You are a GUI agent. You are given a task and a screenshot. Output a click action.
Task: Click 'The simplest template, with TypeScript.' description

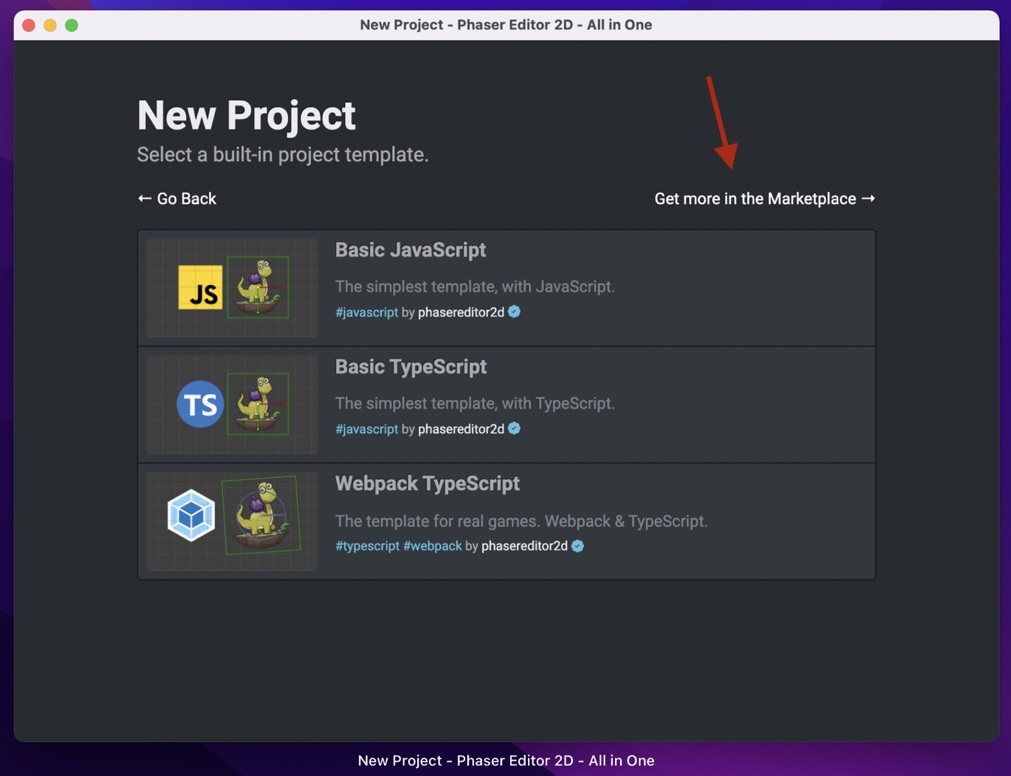pyautogui.click(x=475, y=403)
